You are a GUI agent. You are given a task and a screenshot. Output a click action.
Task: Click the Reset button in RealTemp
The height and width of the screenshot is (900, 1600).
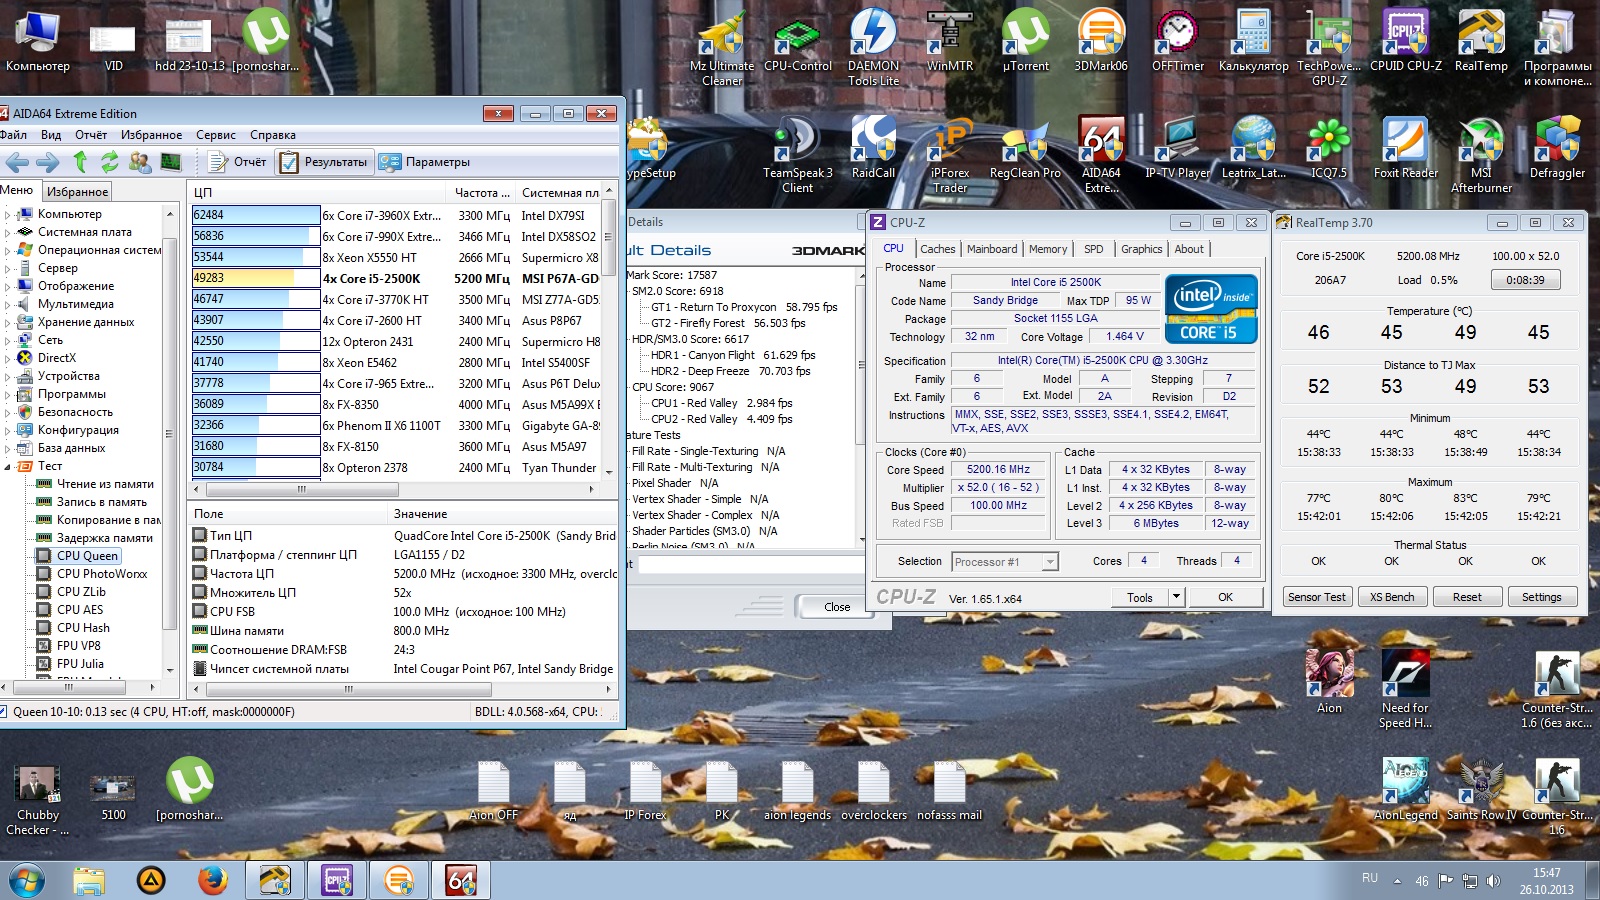point(1467,597)
